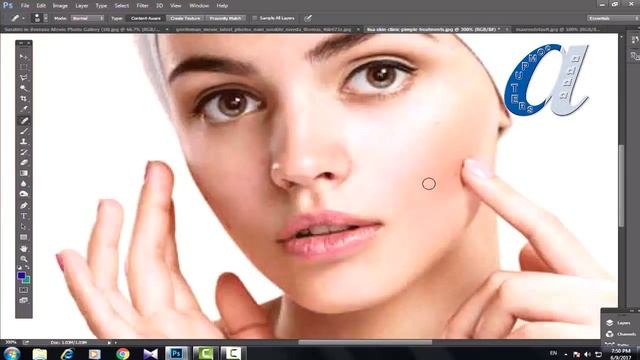This screenshot has width=640, height=360.
Task: Select the Brush tool
Action: 23,131
